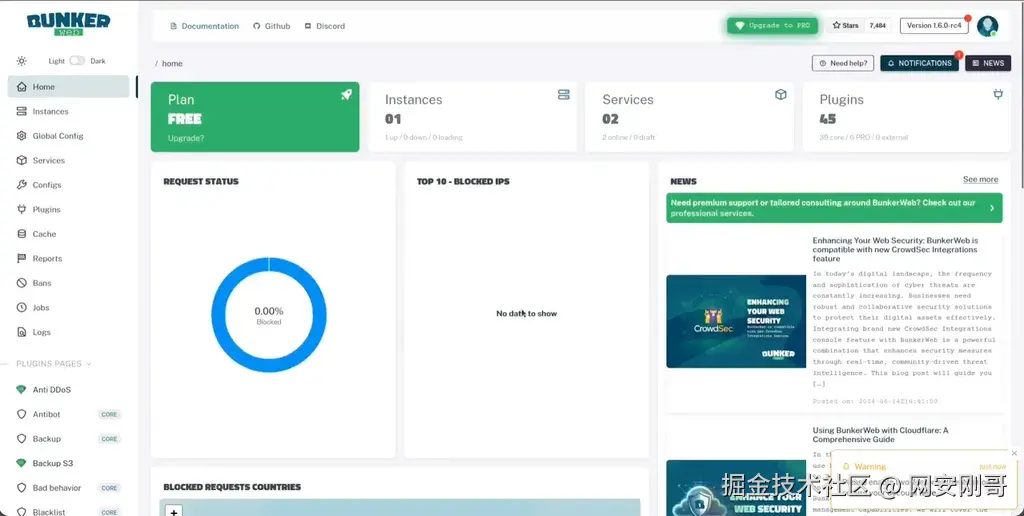The width and height of the screenshot is (1024, 516).
Task: Click the plug icon on Plugins card
Action: tap(998, 95)
